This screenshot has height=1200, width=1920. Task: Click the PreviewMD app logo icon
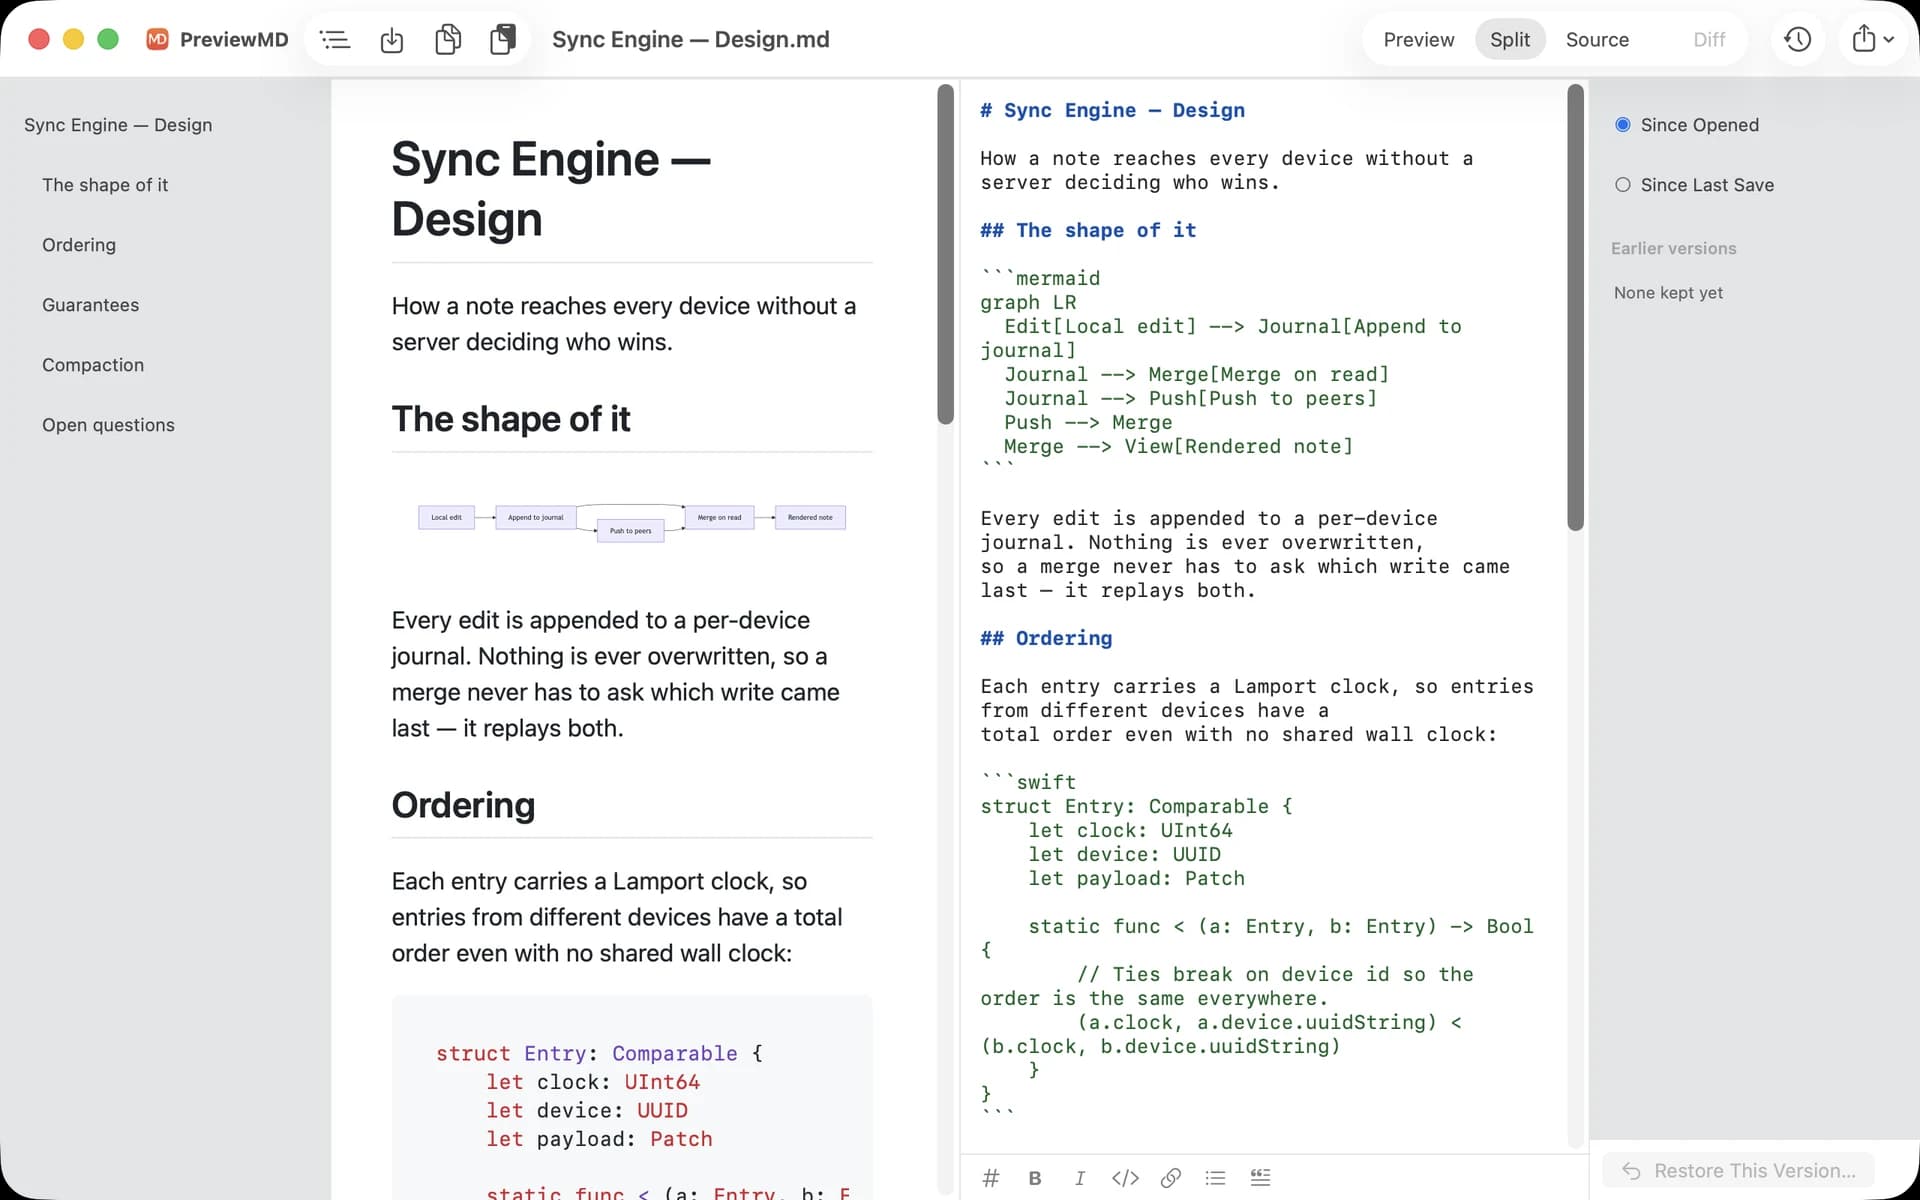(158, 40)
